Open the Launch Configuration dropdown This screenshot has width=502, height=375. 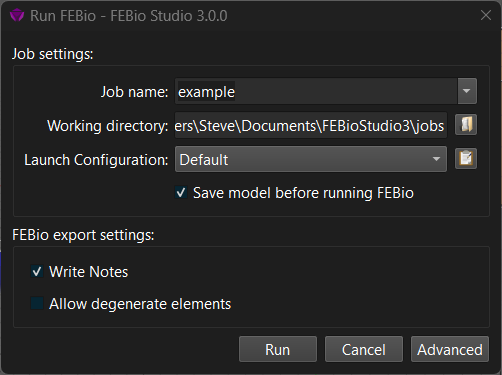pos(311,159)
